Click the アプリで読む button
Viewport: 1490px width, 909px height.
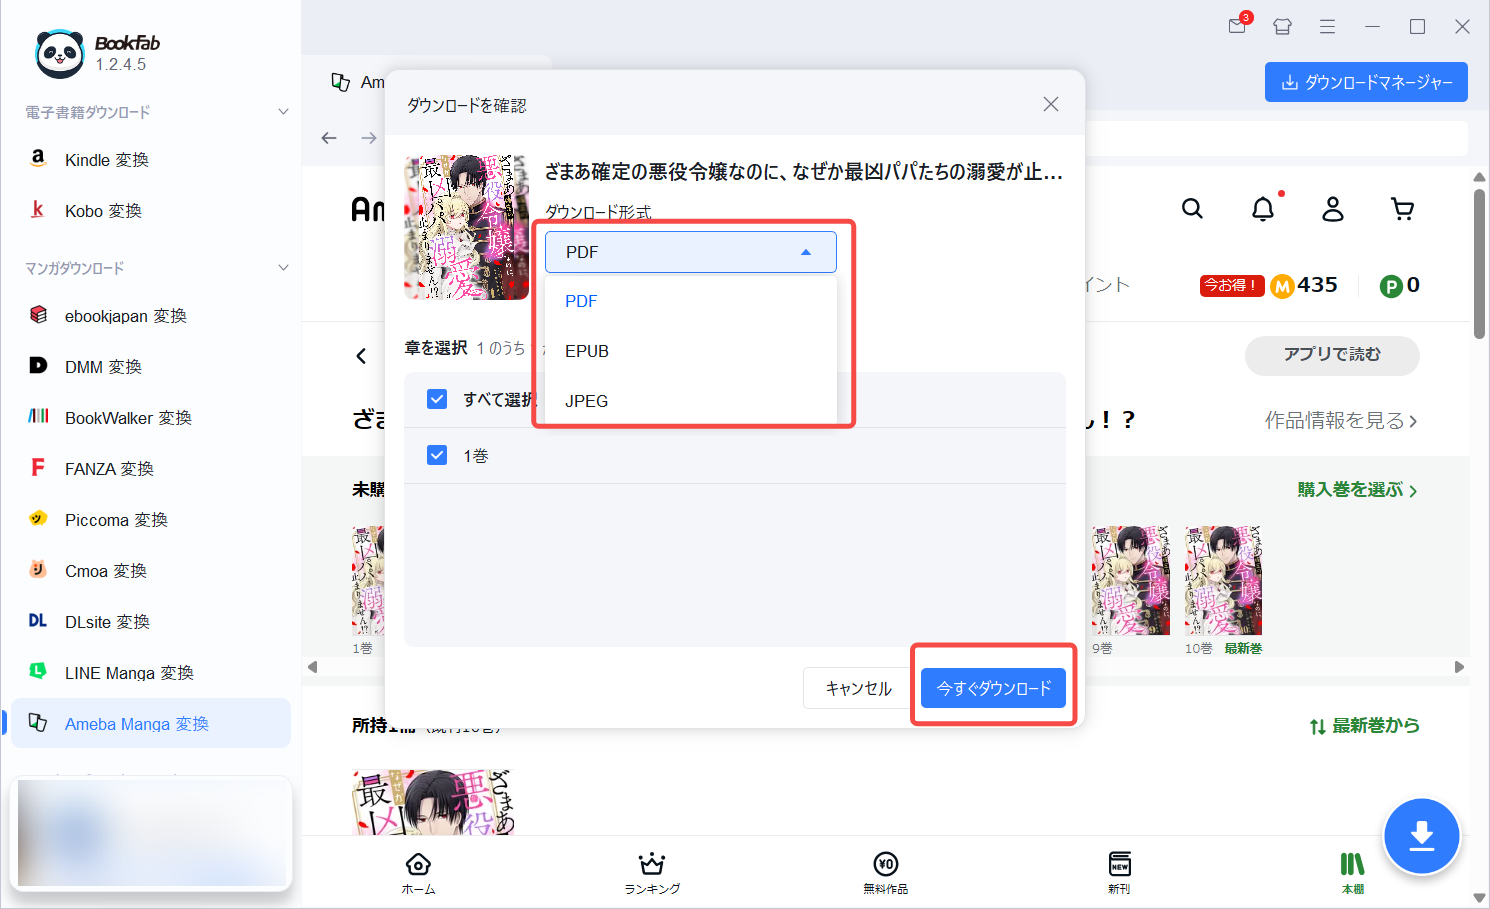(1332, 355)
